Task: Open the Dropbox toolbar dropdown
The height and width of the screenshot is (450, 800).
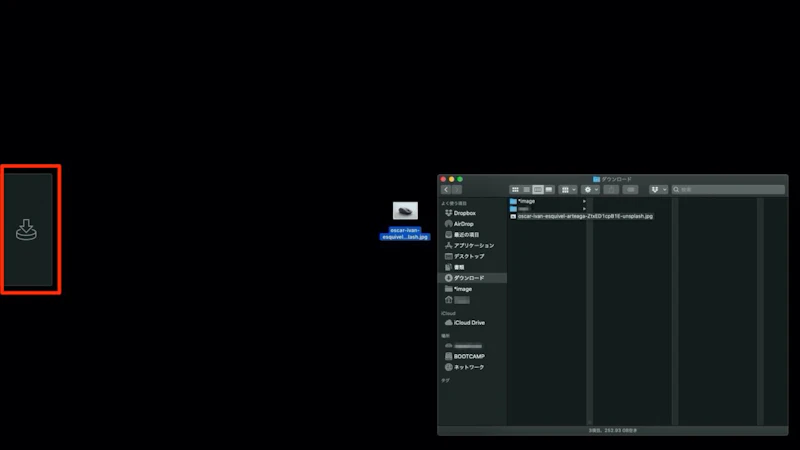Action: (x=658, y=190)
